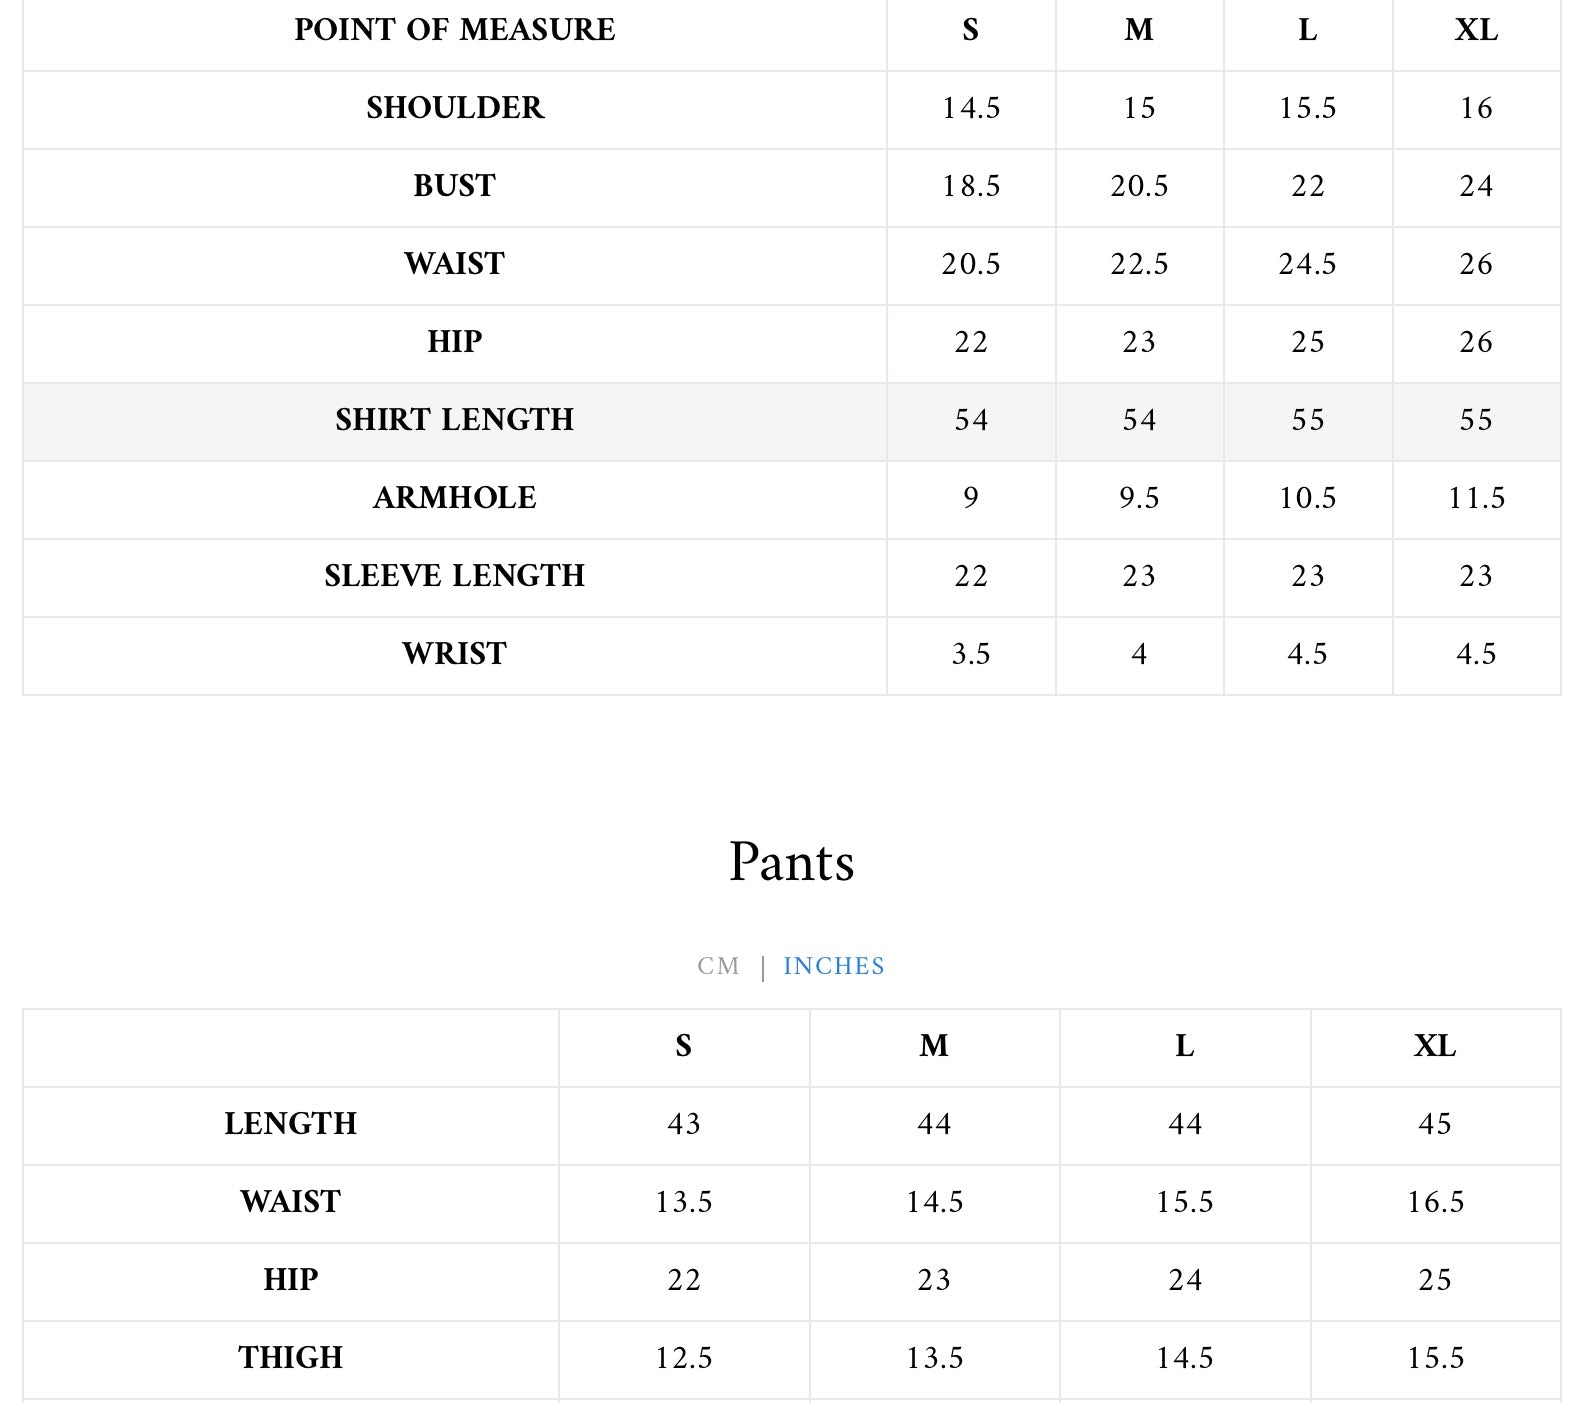Screen dimensions: 1578x1403
Task: Click the armhole XL value 11.5
Action: click(x=1476, y=498)
